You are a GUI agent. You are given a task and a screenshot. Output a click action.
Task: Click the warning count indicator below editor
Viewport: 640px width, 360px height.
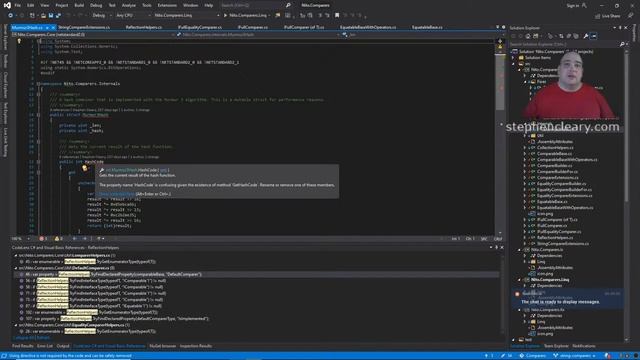tap(58, 238)
